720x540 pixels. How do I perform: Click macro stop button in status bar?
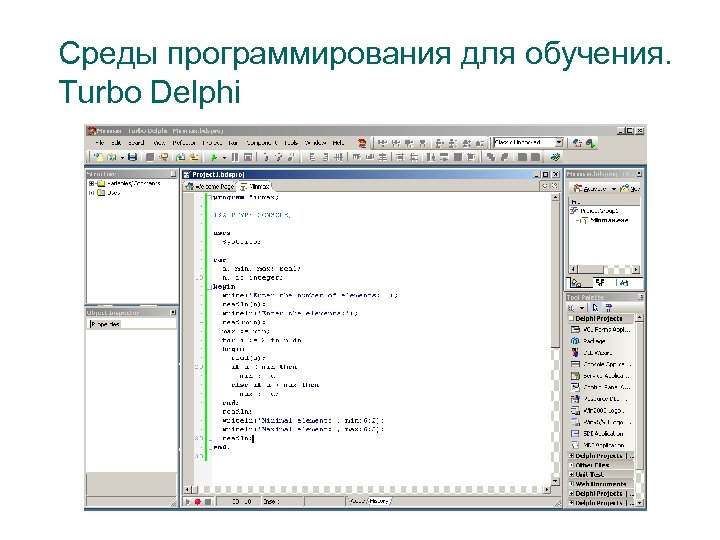point(208,502)
